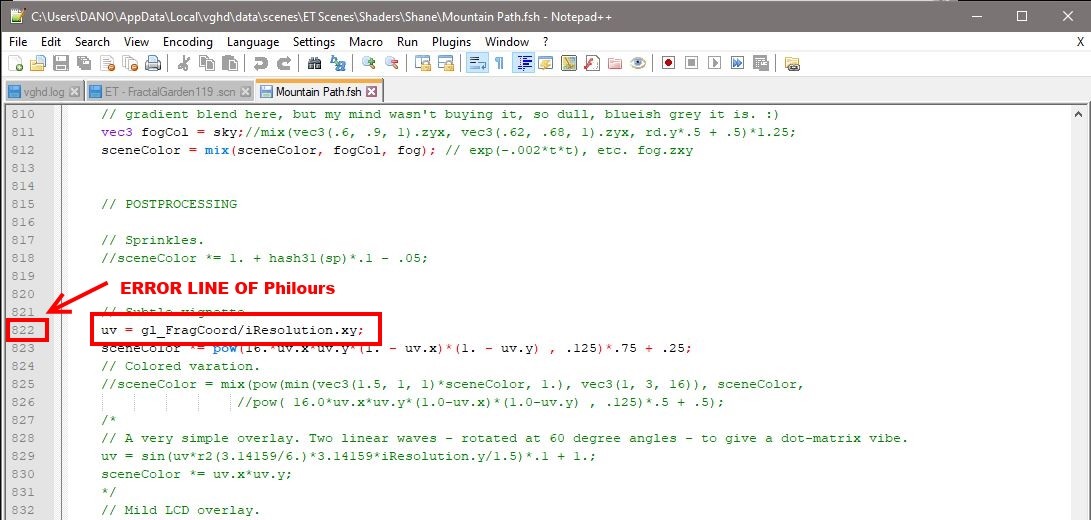Image resolution: width=1091 pixels, height=520 pixels.
Task: Open the Encoding menu
Action: click(188, 42)
